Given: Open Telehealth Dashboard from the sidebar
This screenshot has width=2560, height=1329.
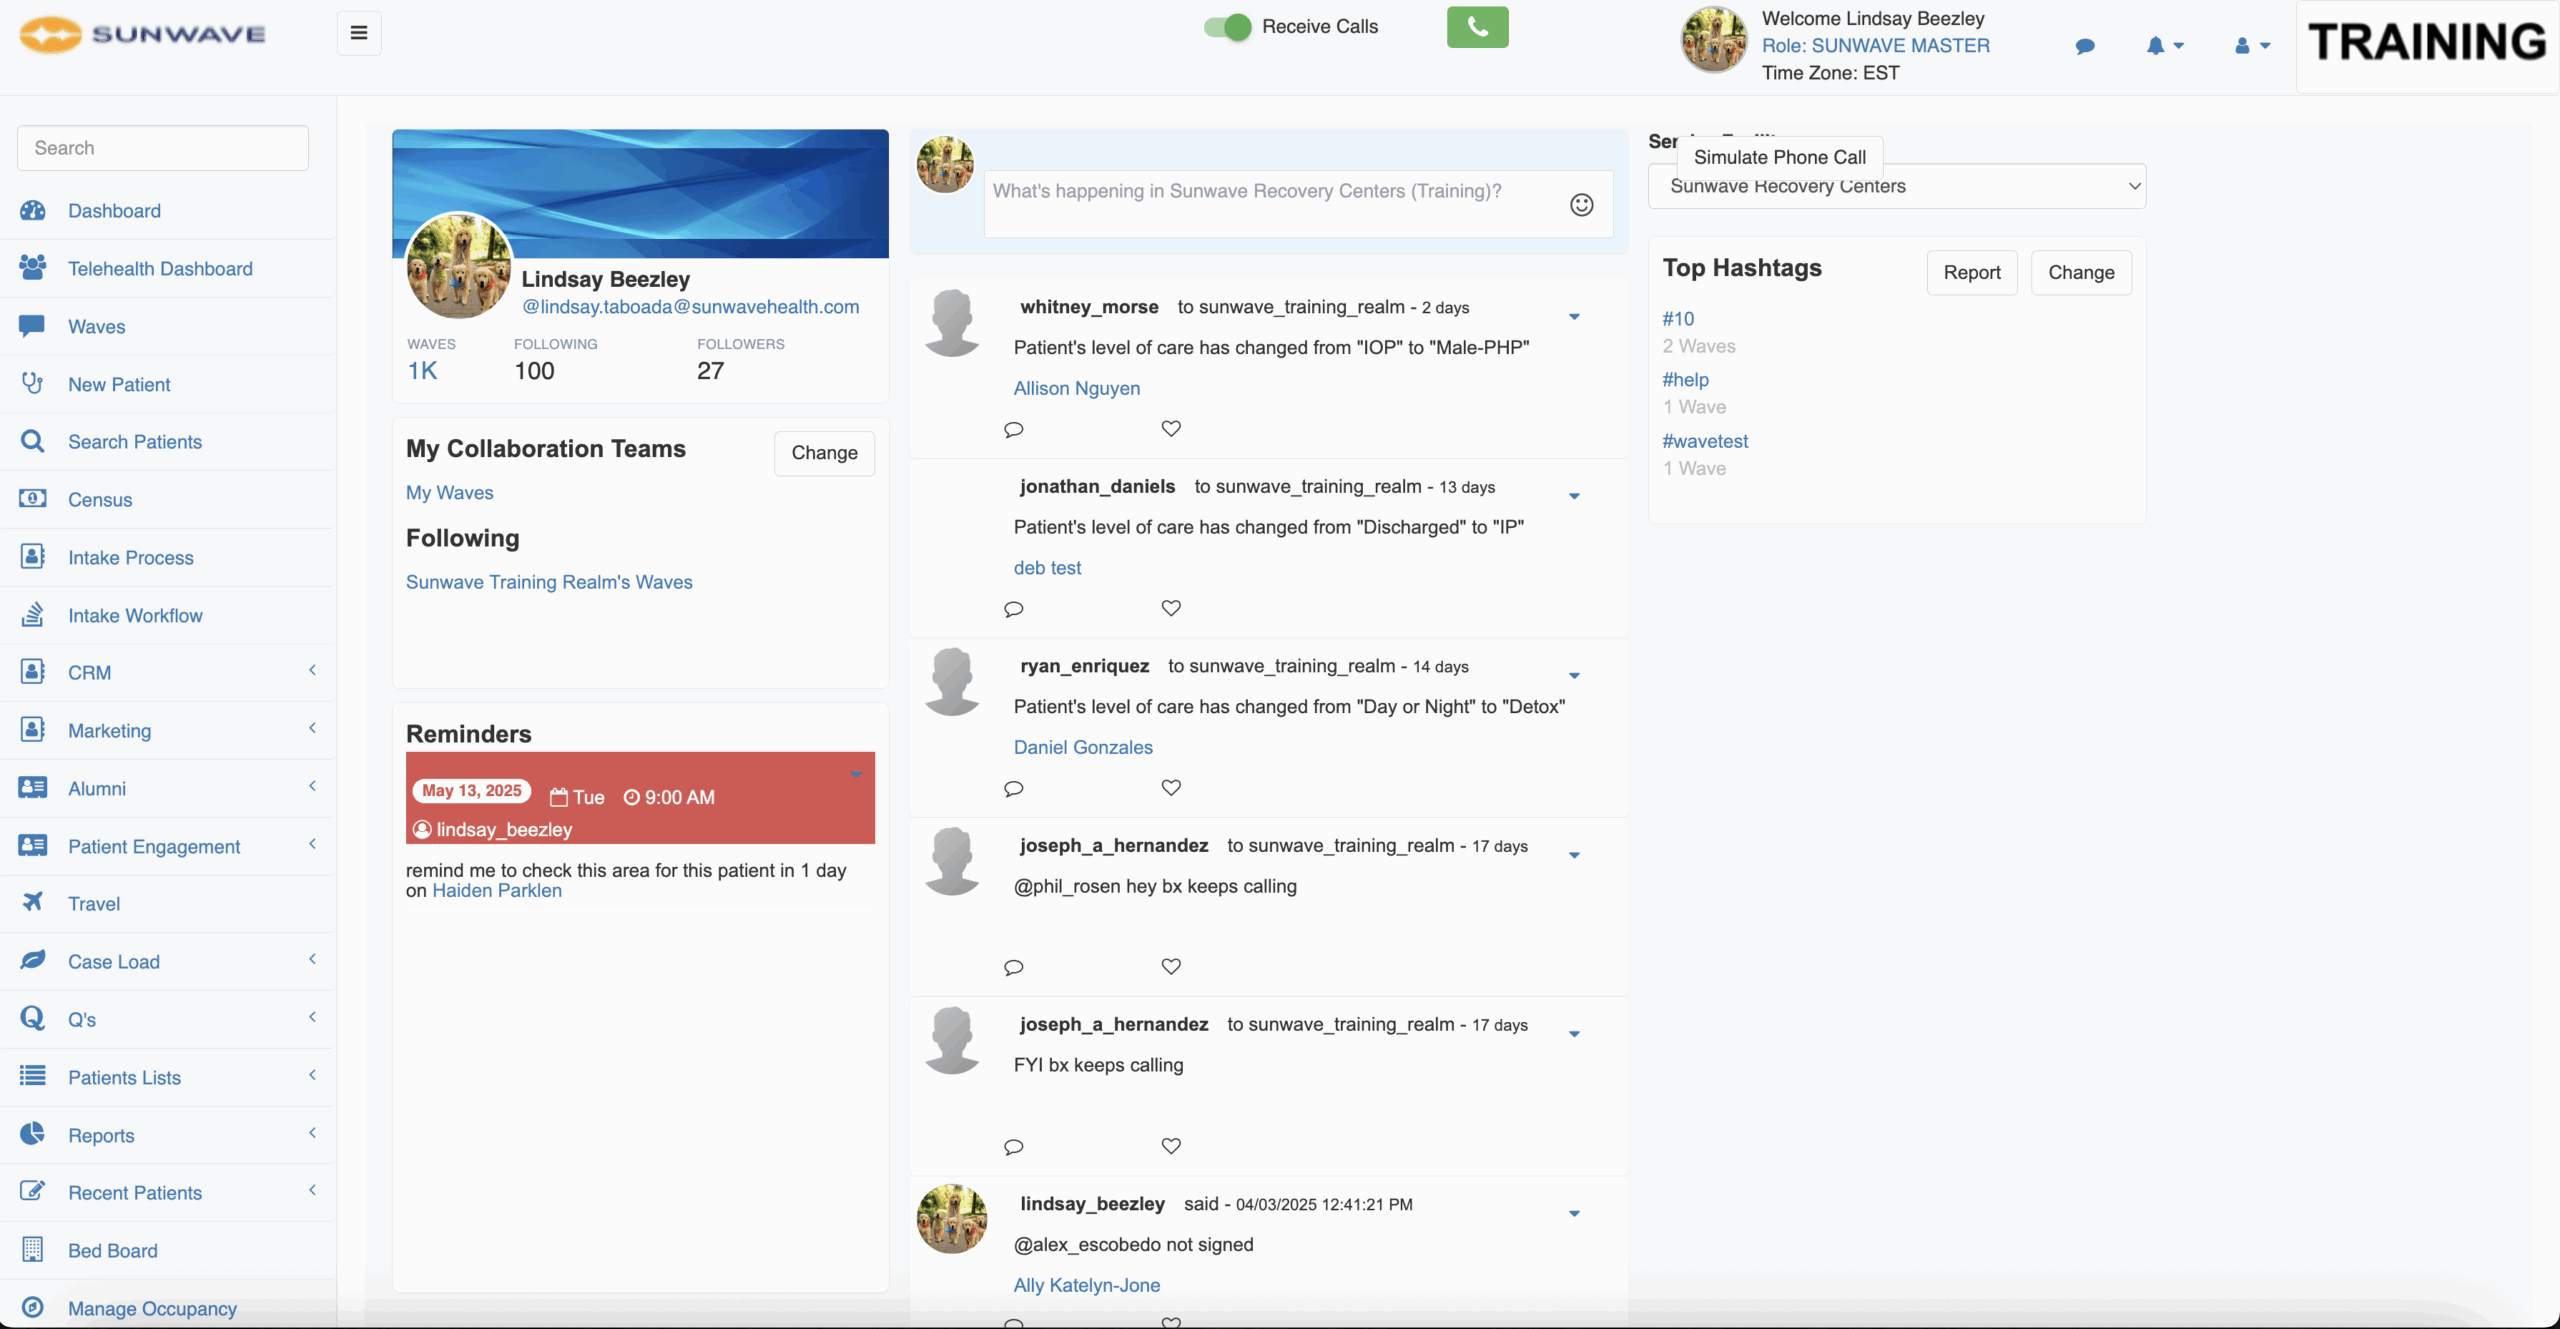Looking at the screenshot, I should point(160,269).
